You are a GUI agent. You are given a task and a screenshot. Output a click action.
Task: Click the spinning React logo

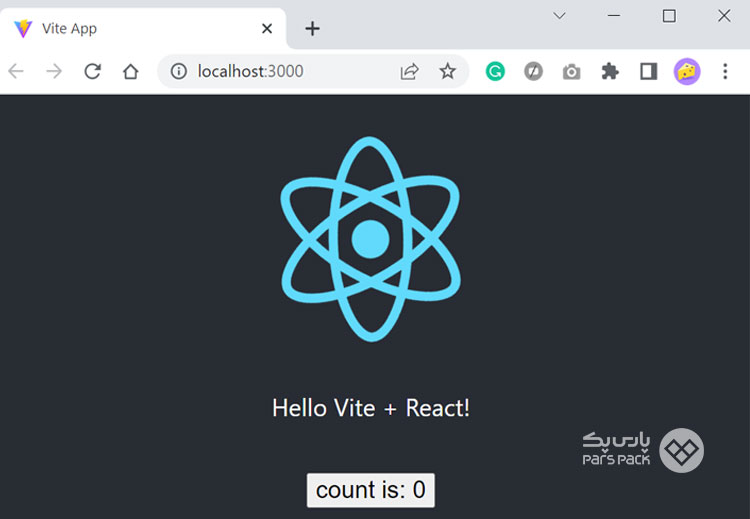(370, 239)
